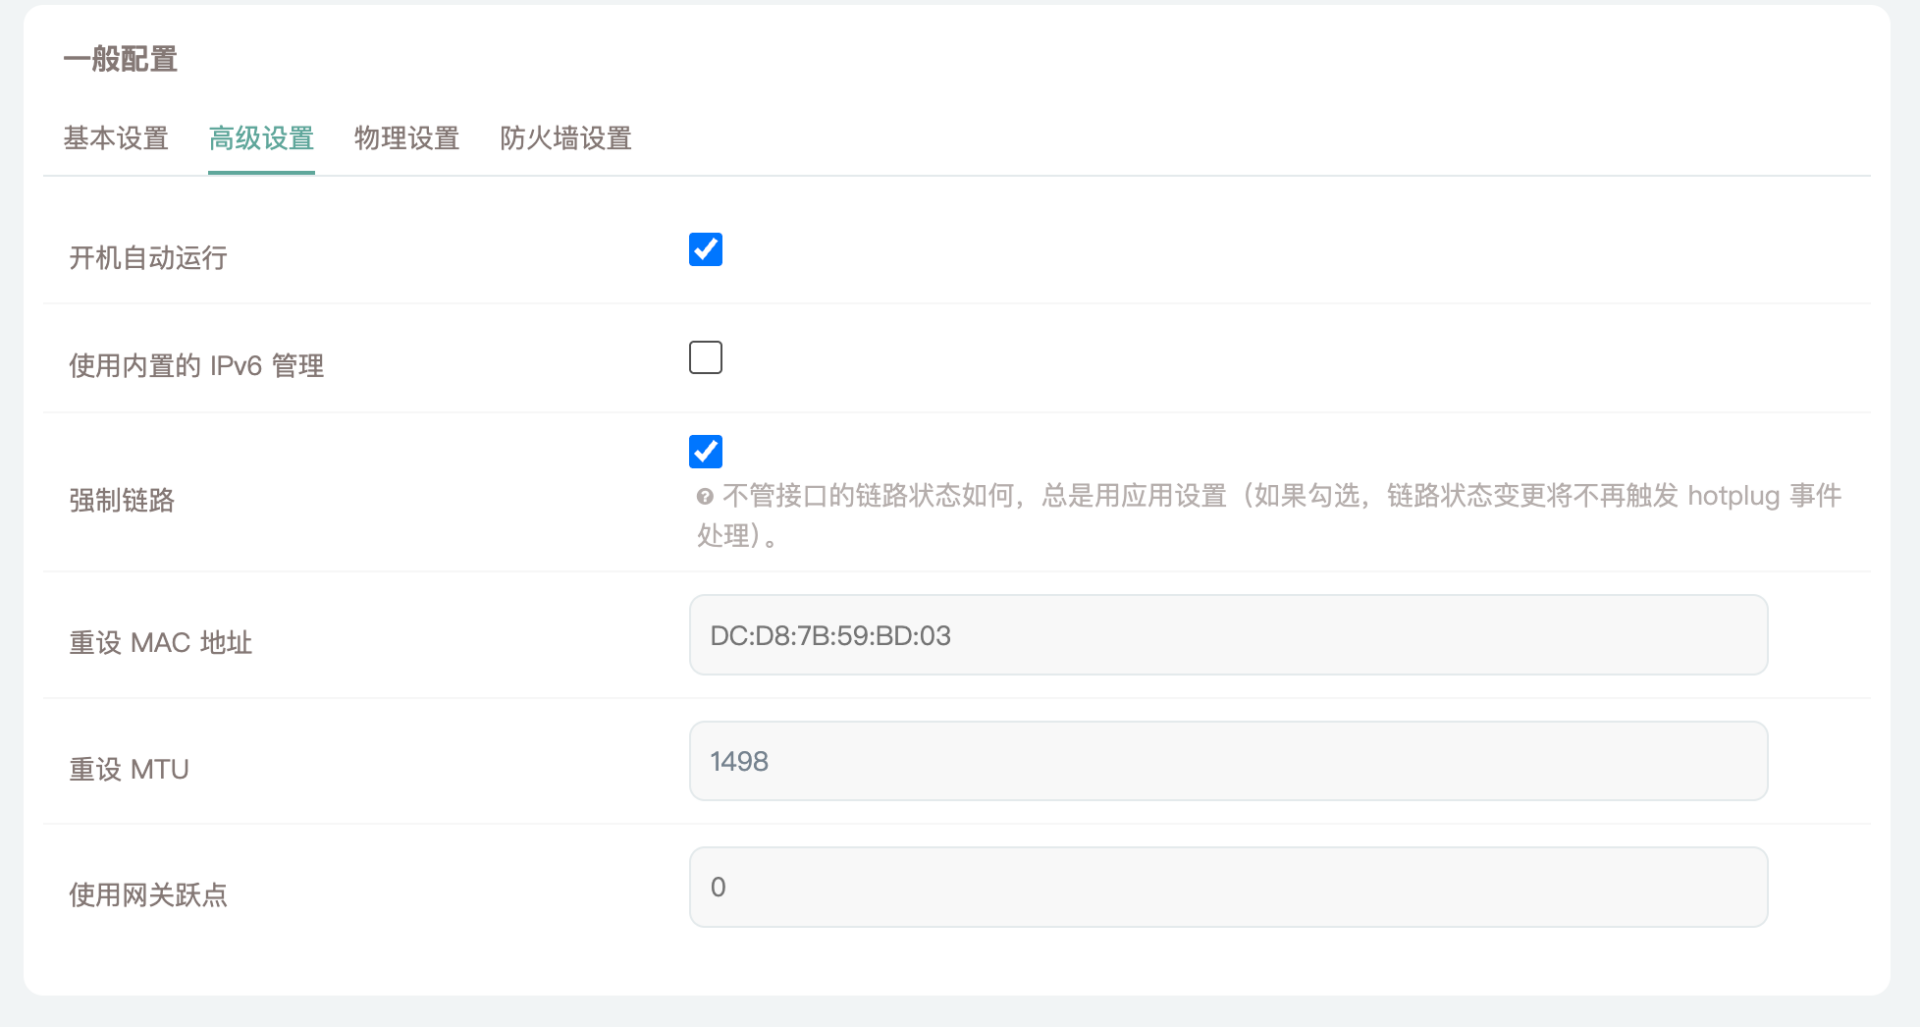Disable the 强制链路 checkbox
The image size is (1920, 1027).
(x=705, y=451)
